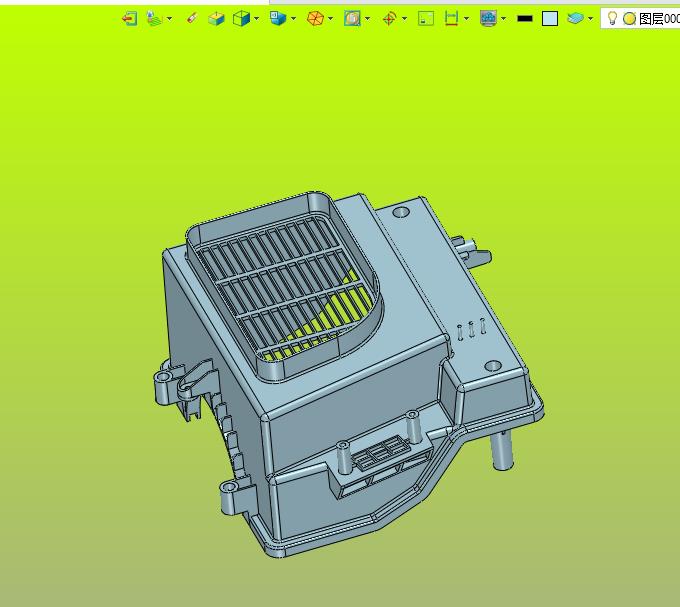The width and height of the screenshot is (680, 607).
Task: Click the yellow-top shaded box icon
Action: tap(216, 19)
